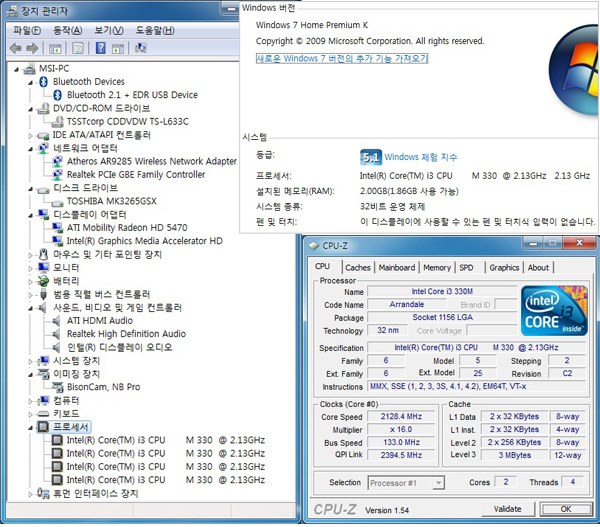Select the 인텔(R) 디스플레이 오디오 device
The image size is (600, 527).
119,348
